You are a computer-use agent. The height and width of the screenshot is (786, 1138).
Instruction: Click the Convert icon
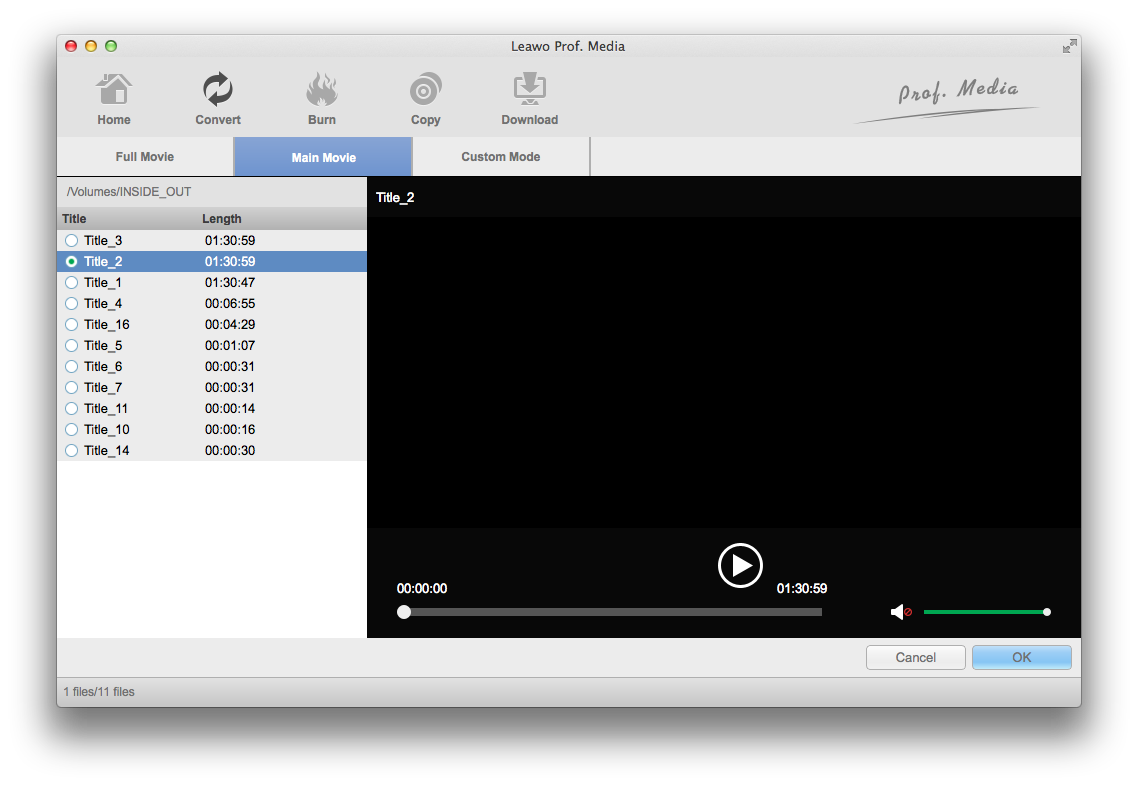pyautogui.click(x=218, y=91)
